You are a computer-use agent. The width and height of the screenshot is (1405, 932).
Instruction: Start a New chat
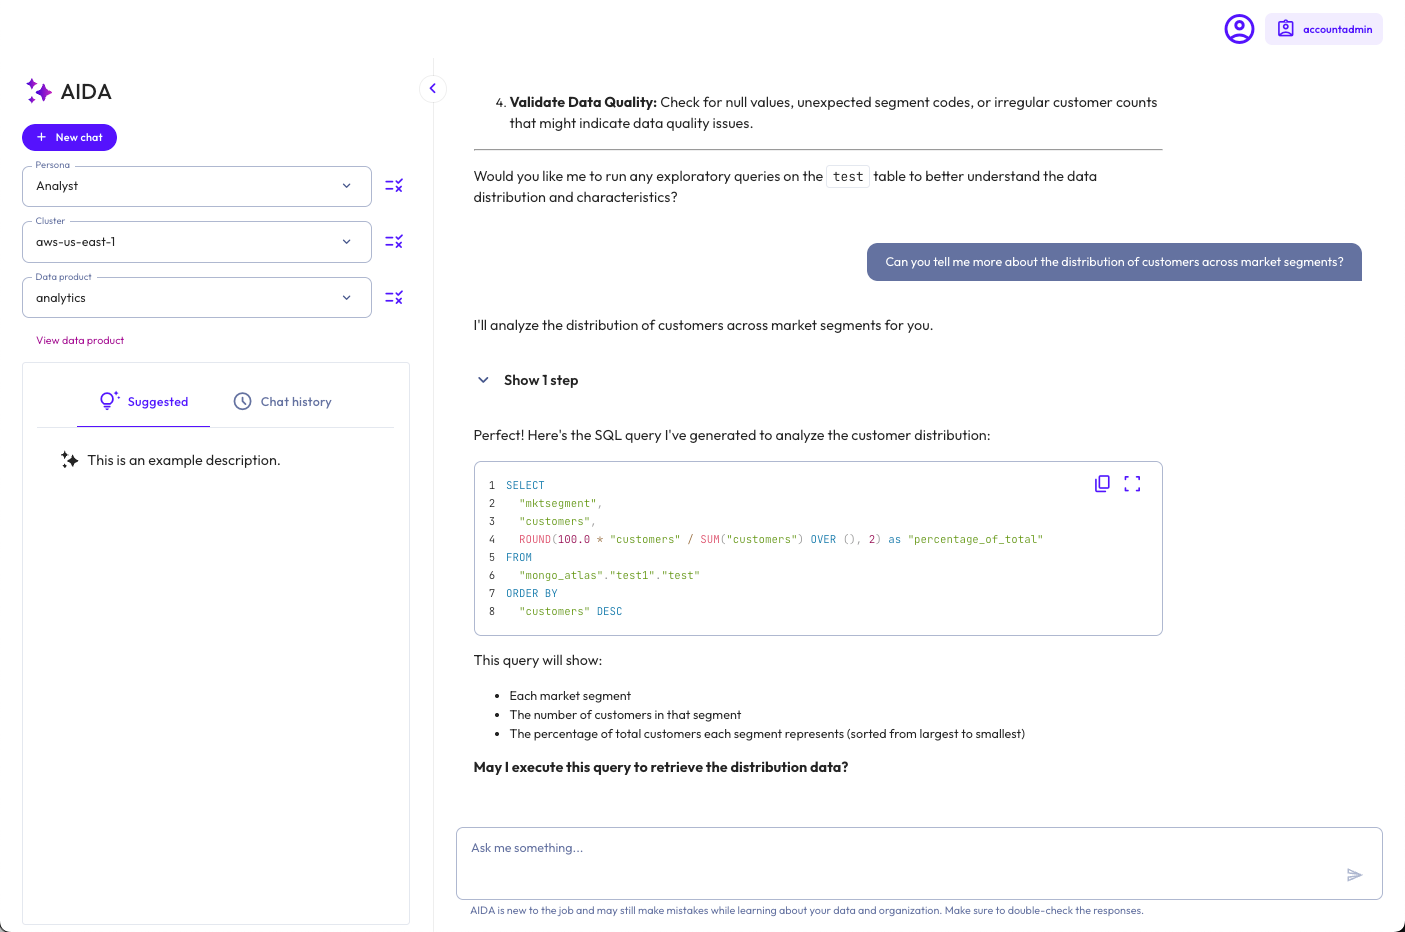tap(69, 137)
